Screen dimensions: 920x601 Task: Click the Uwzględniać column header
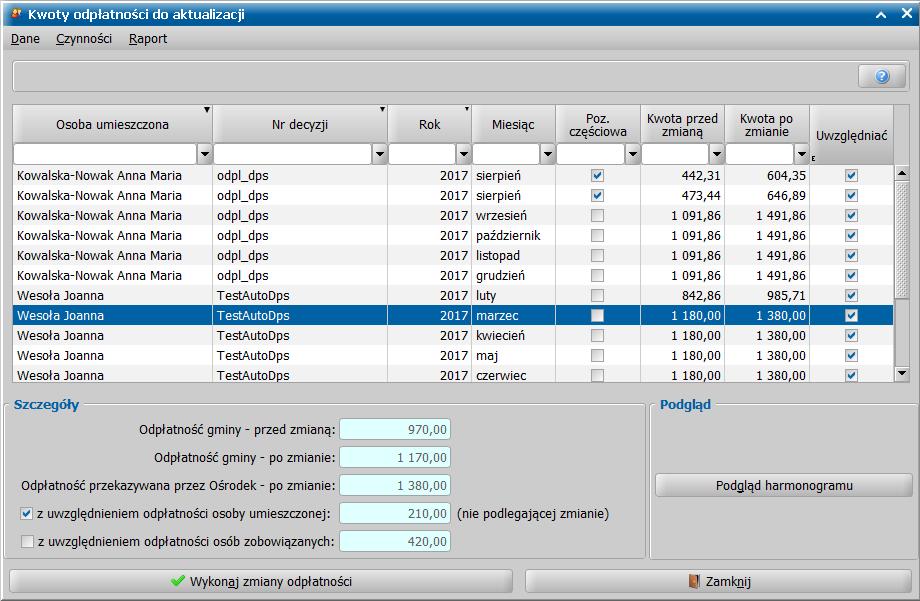tap(851, 135)
